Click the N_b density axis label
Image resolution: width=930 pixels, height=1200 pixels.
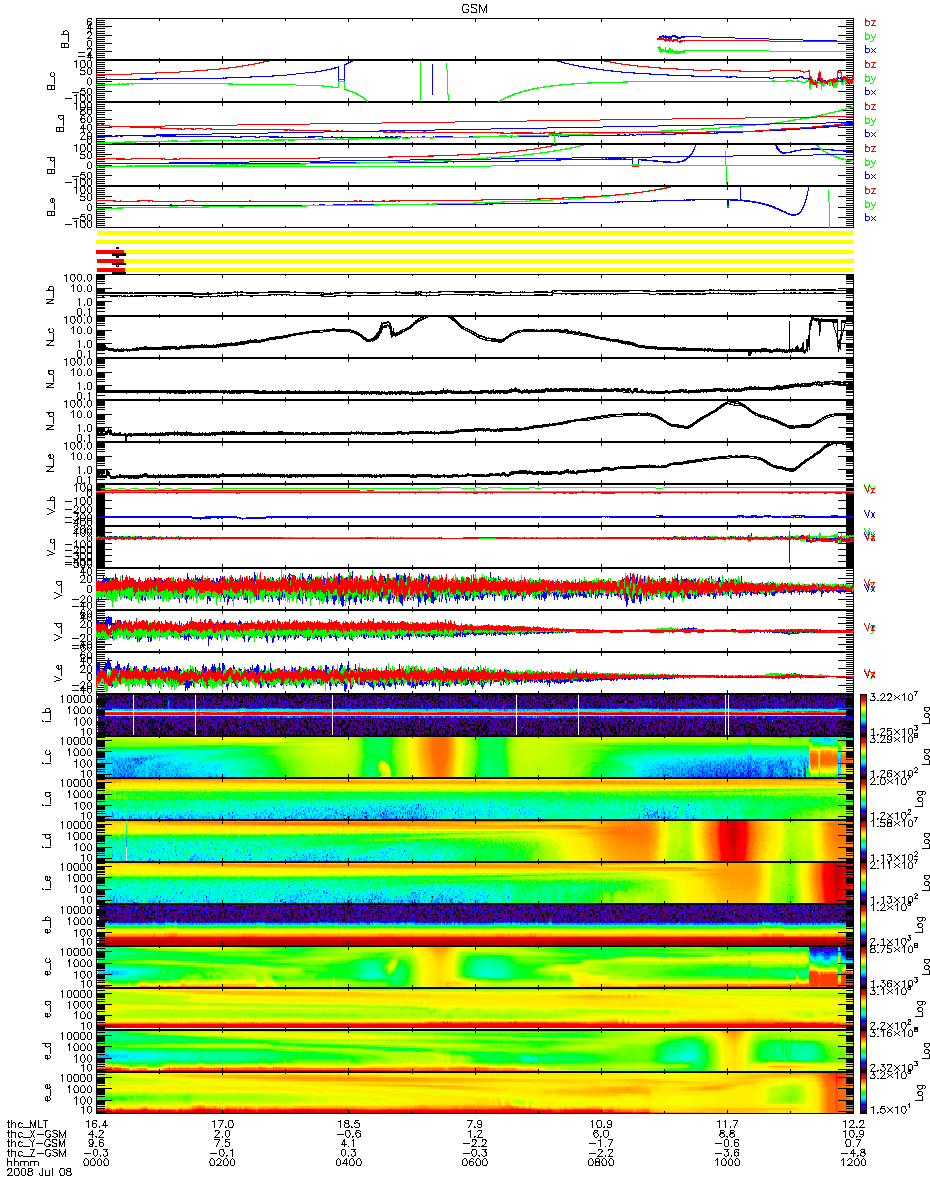(49, 293)
